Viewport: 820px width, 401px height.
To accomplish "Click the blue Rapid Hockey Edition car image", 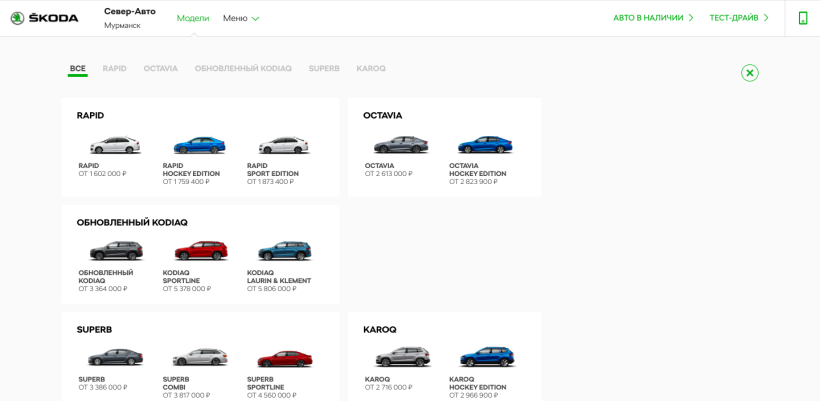I will [x=199, y=145].
